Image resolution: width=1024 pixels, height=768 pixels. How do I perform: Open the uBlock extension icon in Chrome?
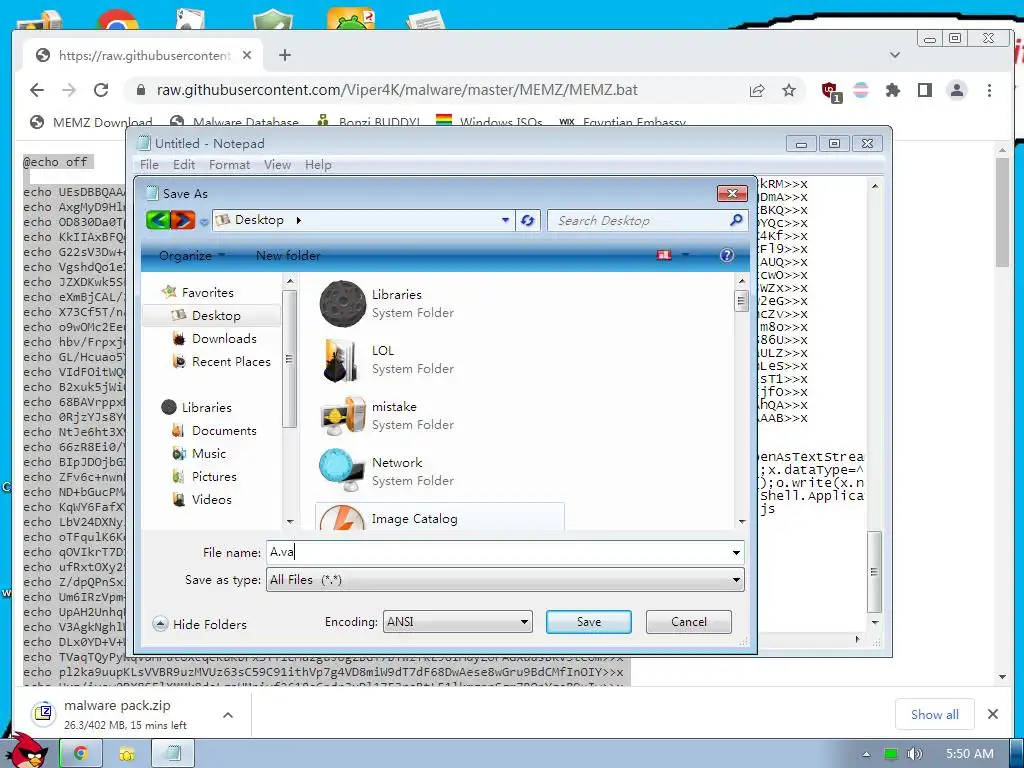830,91
